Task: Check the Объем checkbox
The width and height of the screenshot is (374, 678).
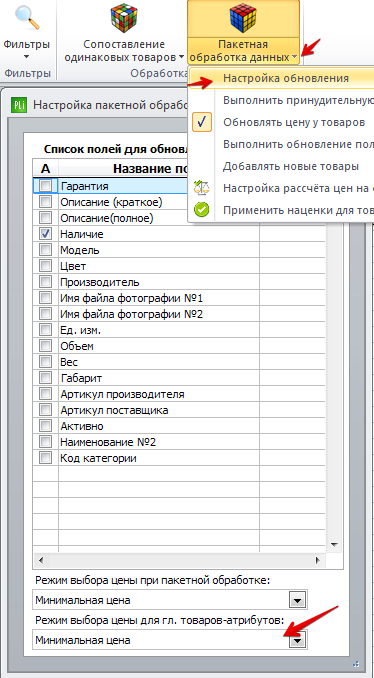Action: (45, 346)
